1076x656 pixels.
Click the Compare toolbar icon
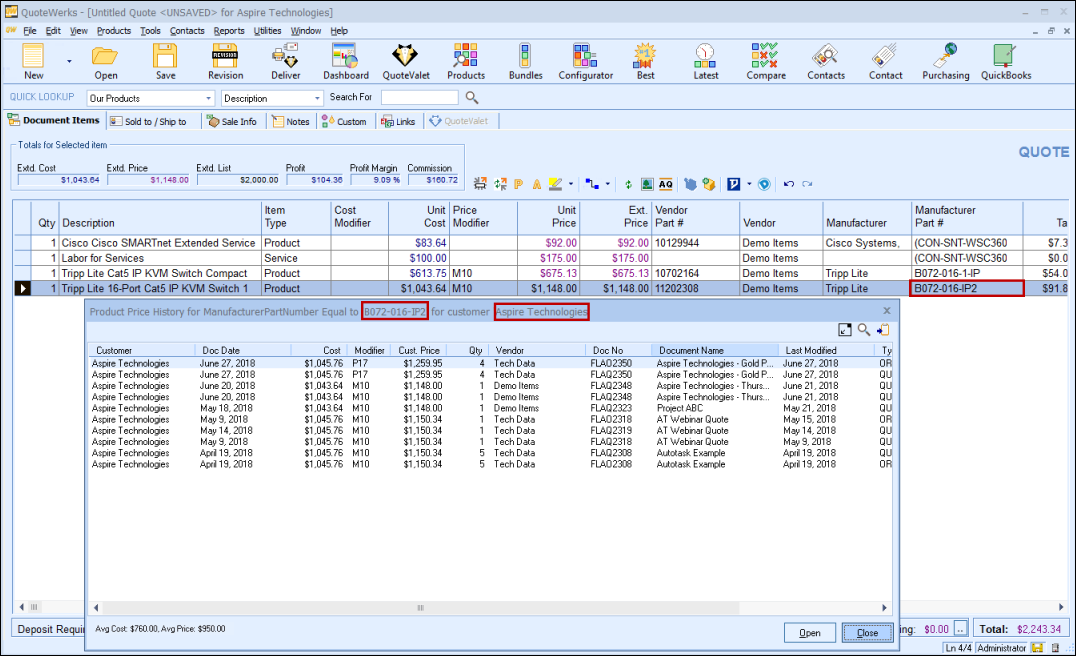(x=766, y=62)
